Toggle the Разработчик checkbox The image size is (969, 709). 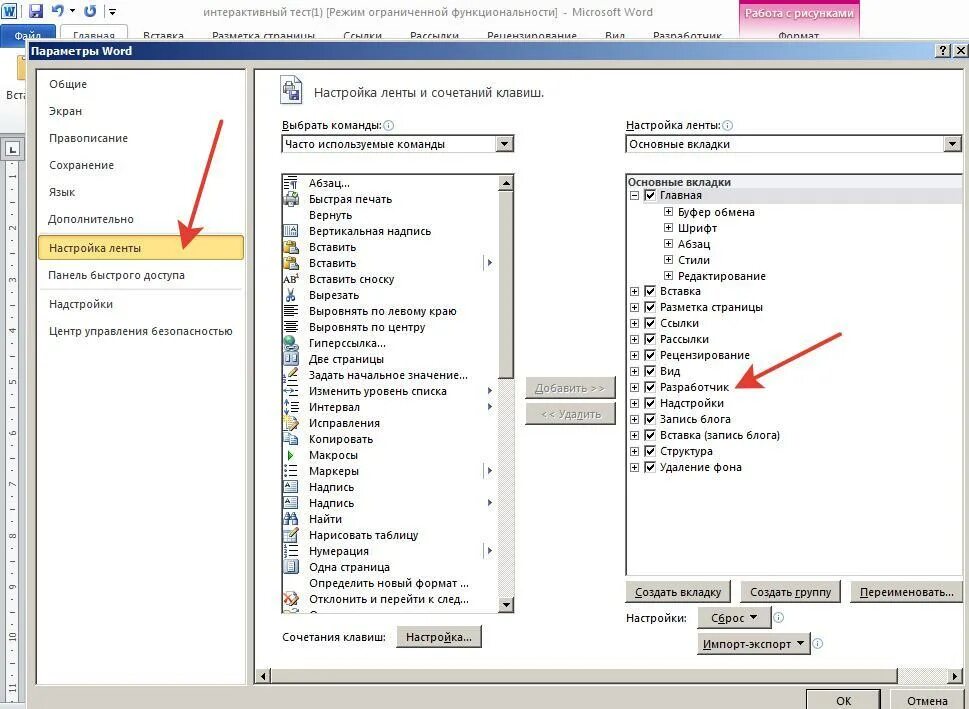[650, 387]
